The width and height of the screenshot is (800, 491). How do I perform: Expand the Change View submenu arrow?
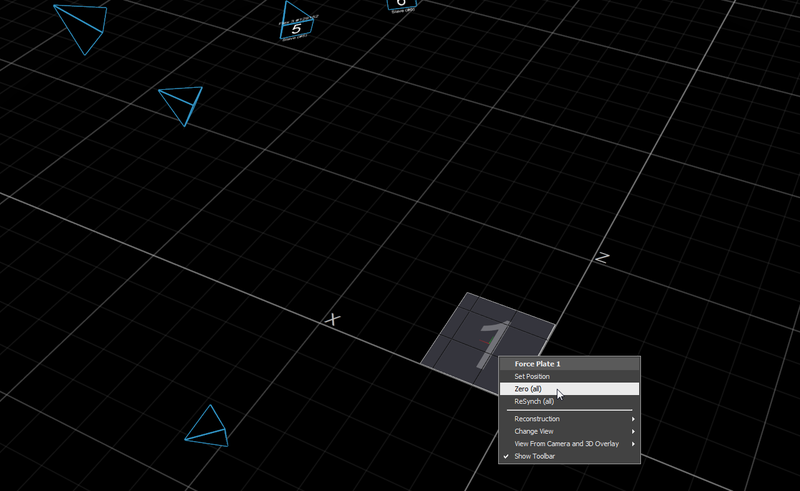coord(633,431)
